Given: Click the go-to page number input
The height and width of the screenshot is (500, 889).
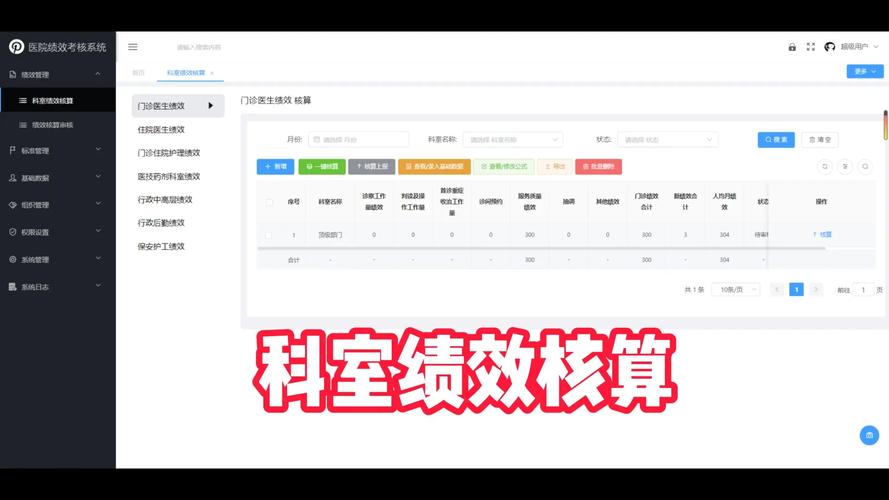Looking at the screenshot, I should (x=863, y=290).
